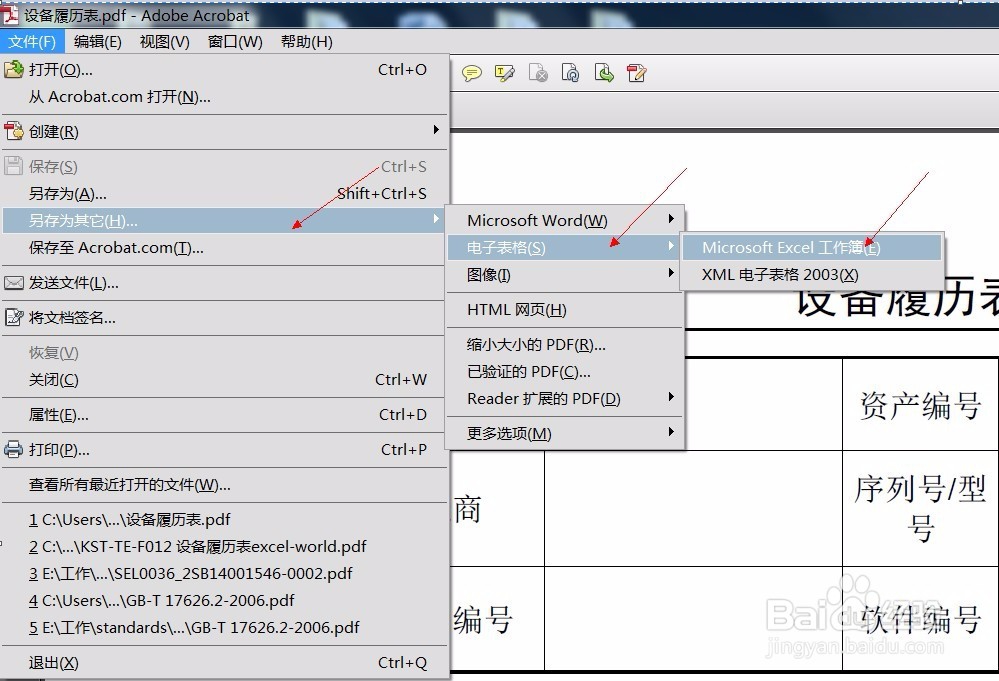Choose 保存至 Acrobat.com(T)...
The width and height of the screenshot is (999, 681).
225,248
